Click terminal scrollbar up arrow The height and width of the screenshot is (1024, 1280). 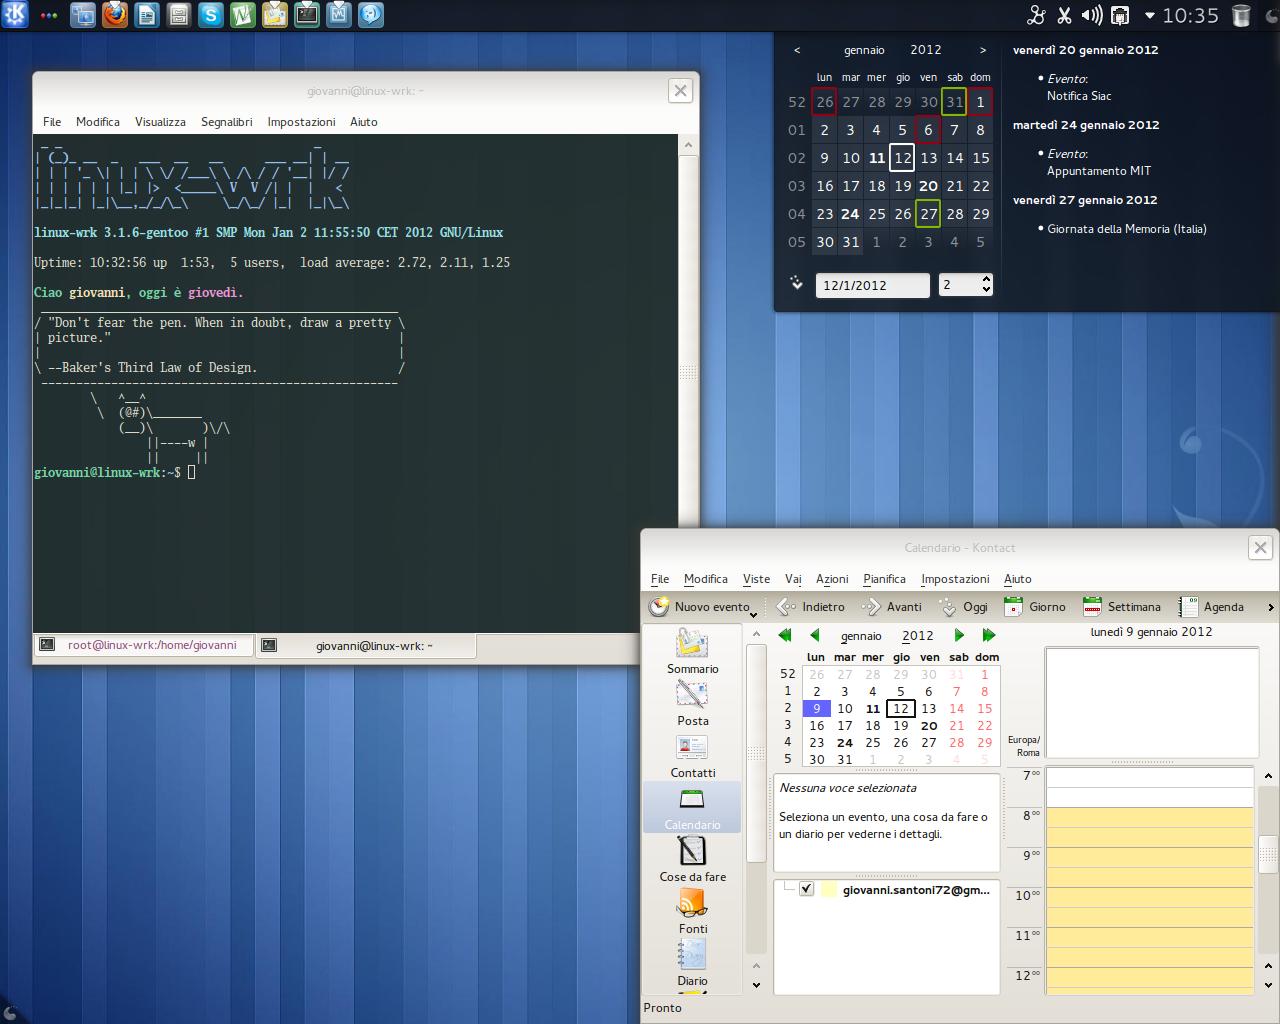click(688, 145)
